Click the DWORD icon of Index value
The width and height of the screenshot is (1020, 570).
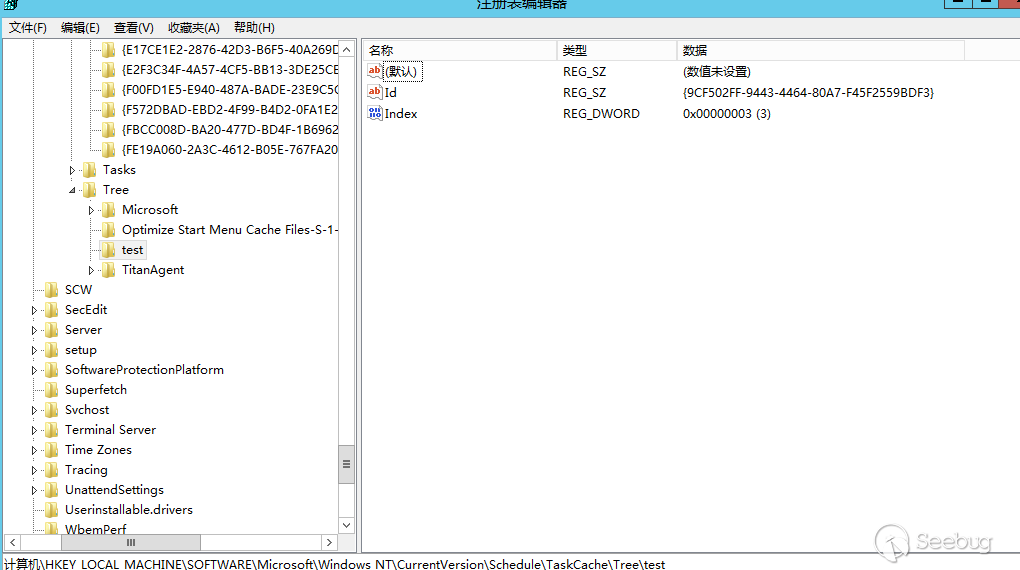(375, 113)
